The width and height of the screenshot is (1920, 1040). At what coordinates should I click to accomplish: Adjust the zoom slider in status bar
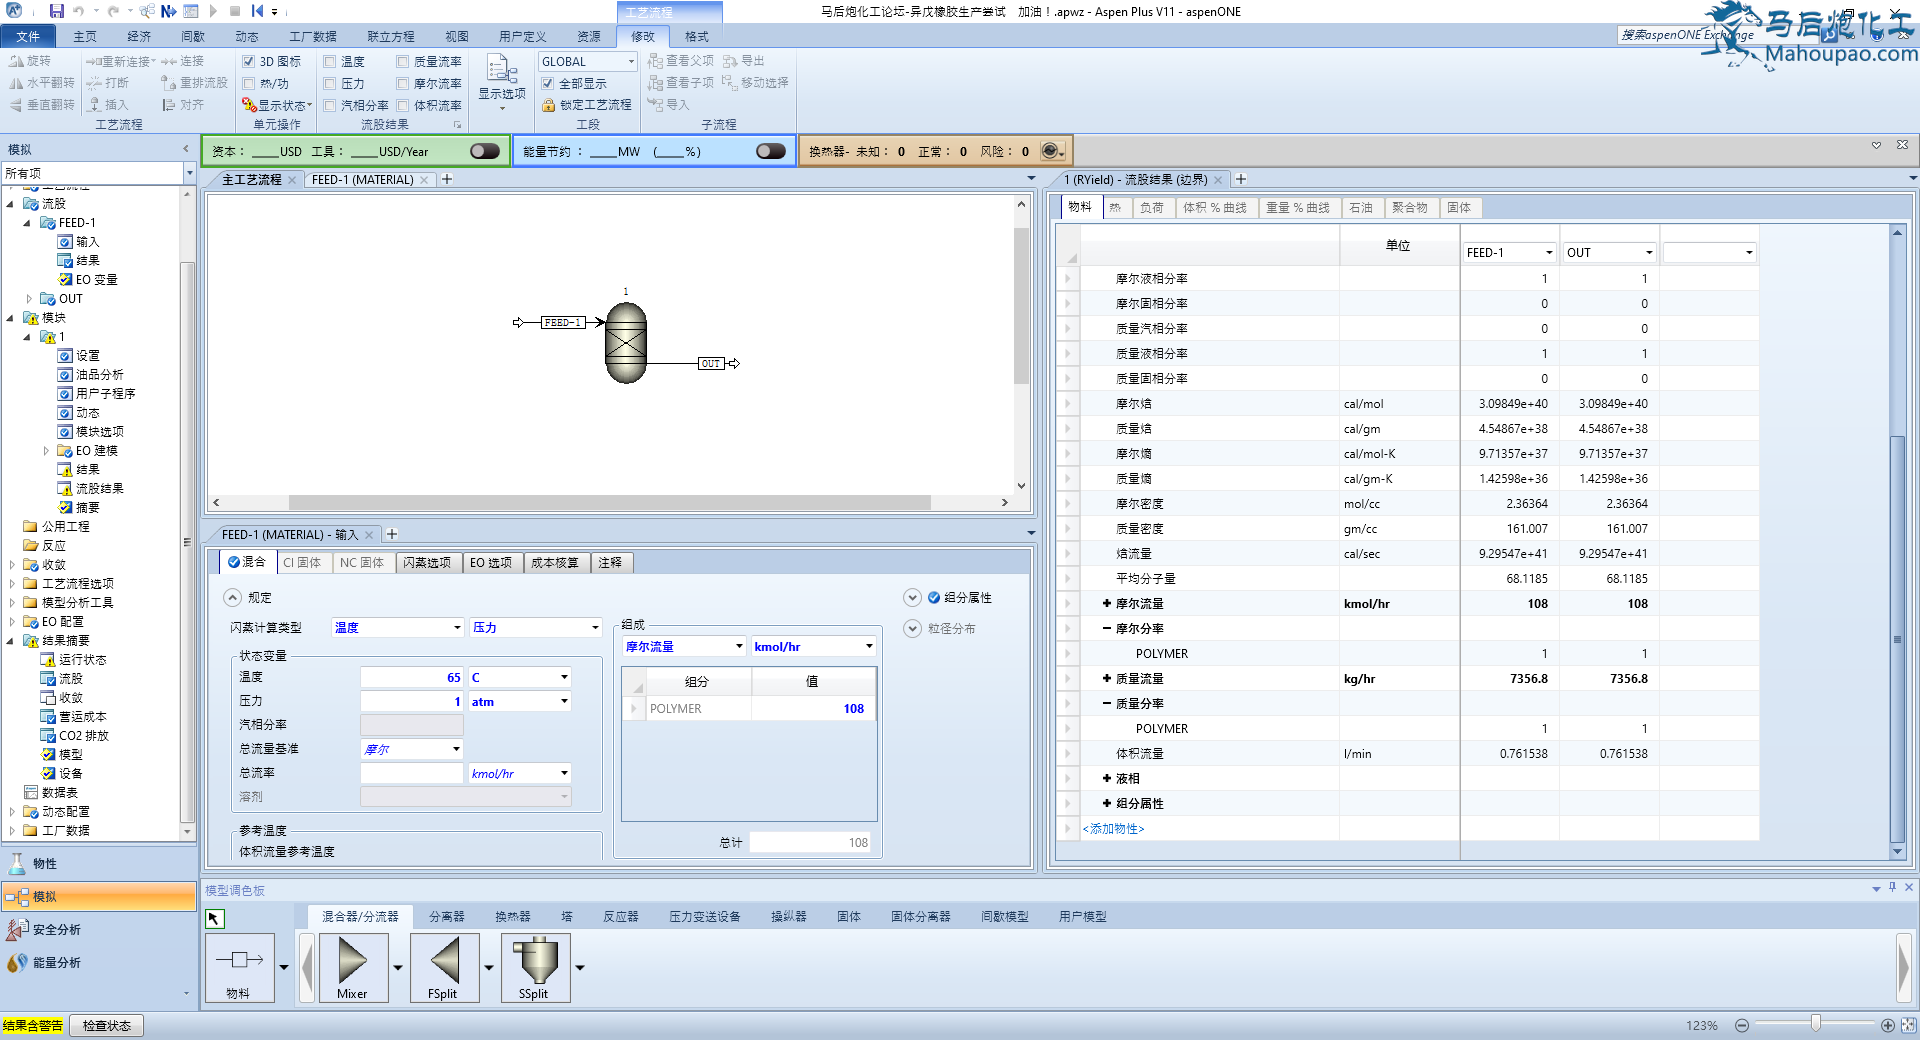pos(1815,1024)
